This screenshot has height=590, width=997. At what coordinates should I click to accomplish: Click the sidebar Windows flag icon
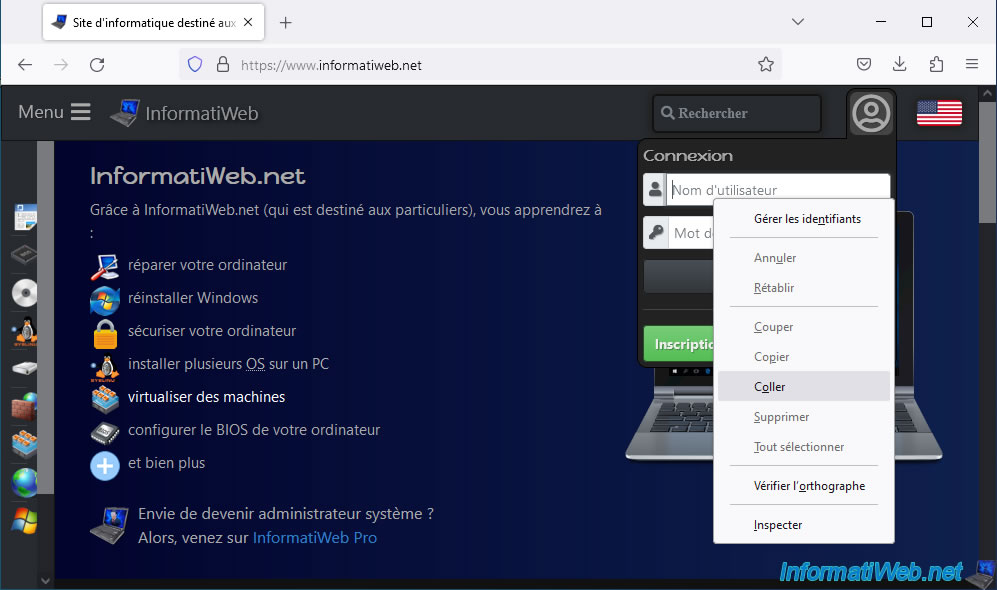(x=25, y=521)
